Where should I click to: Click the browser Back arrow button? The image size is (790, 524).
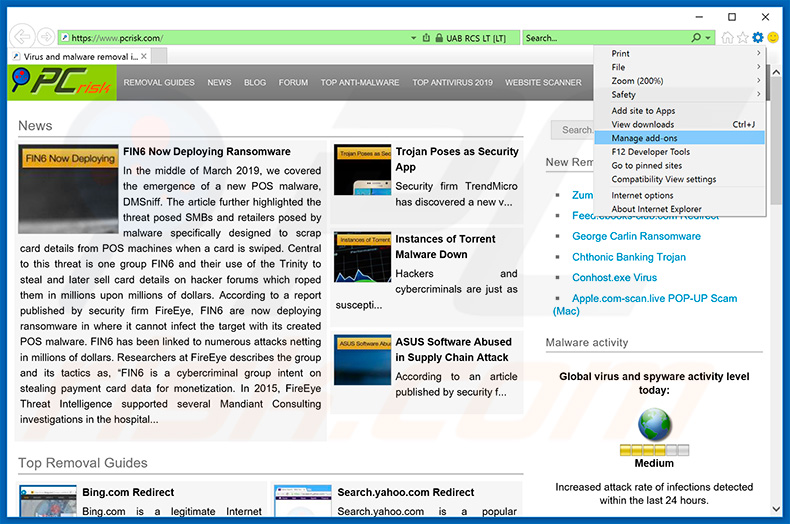(22, 36)
